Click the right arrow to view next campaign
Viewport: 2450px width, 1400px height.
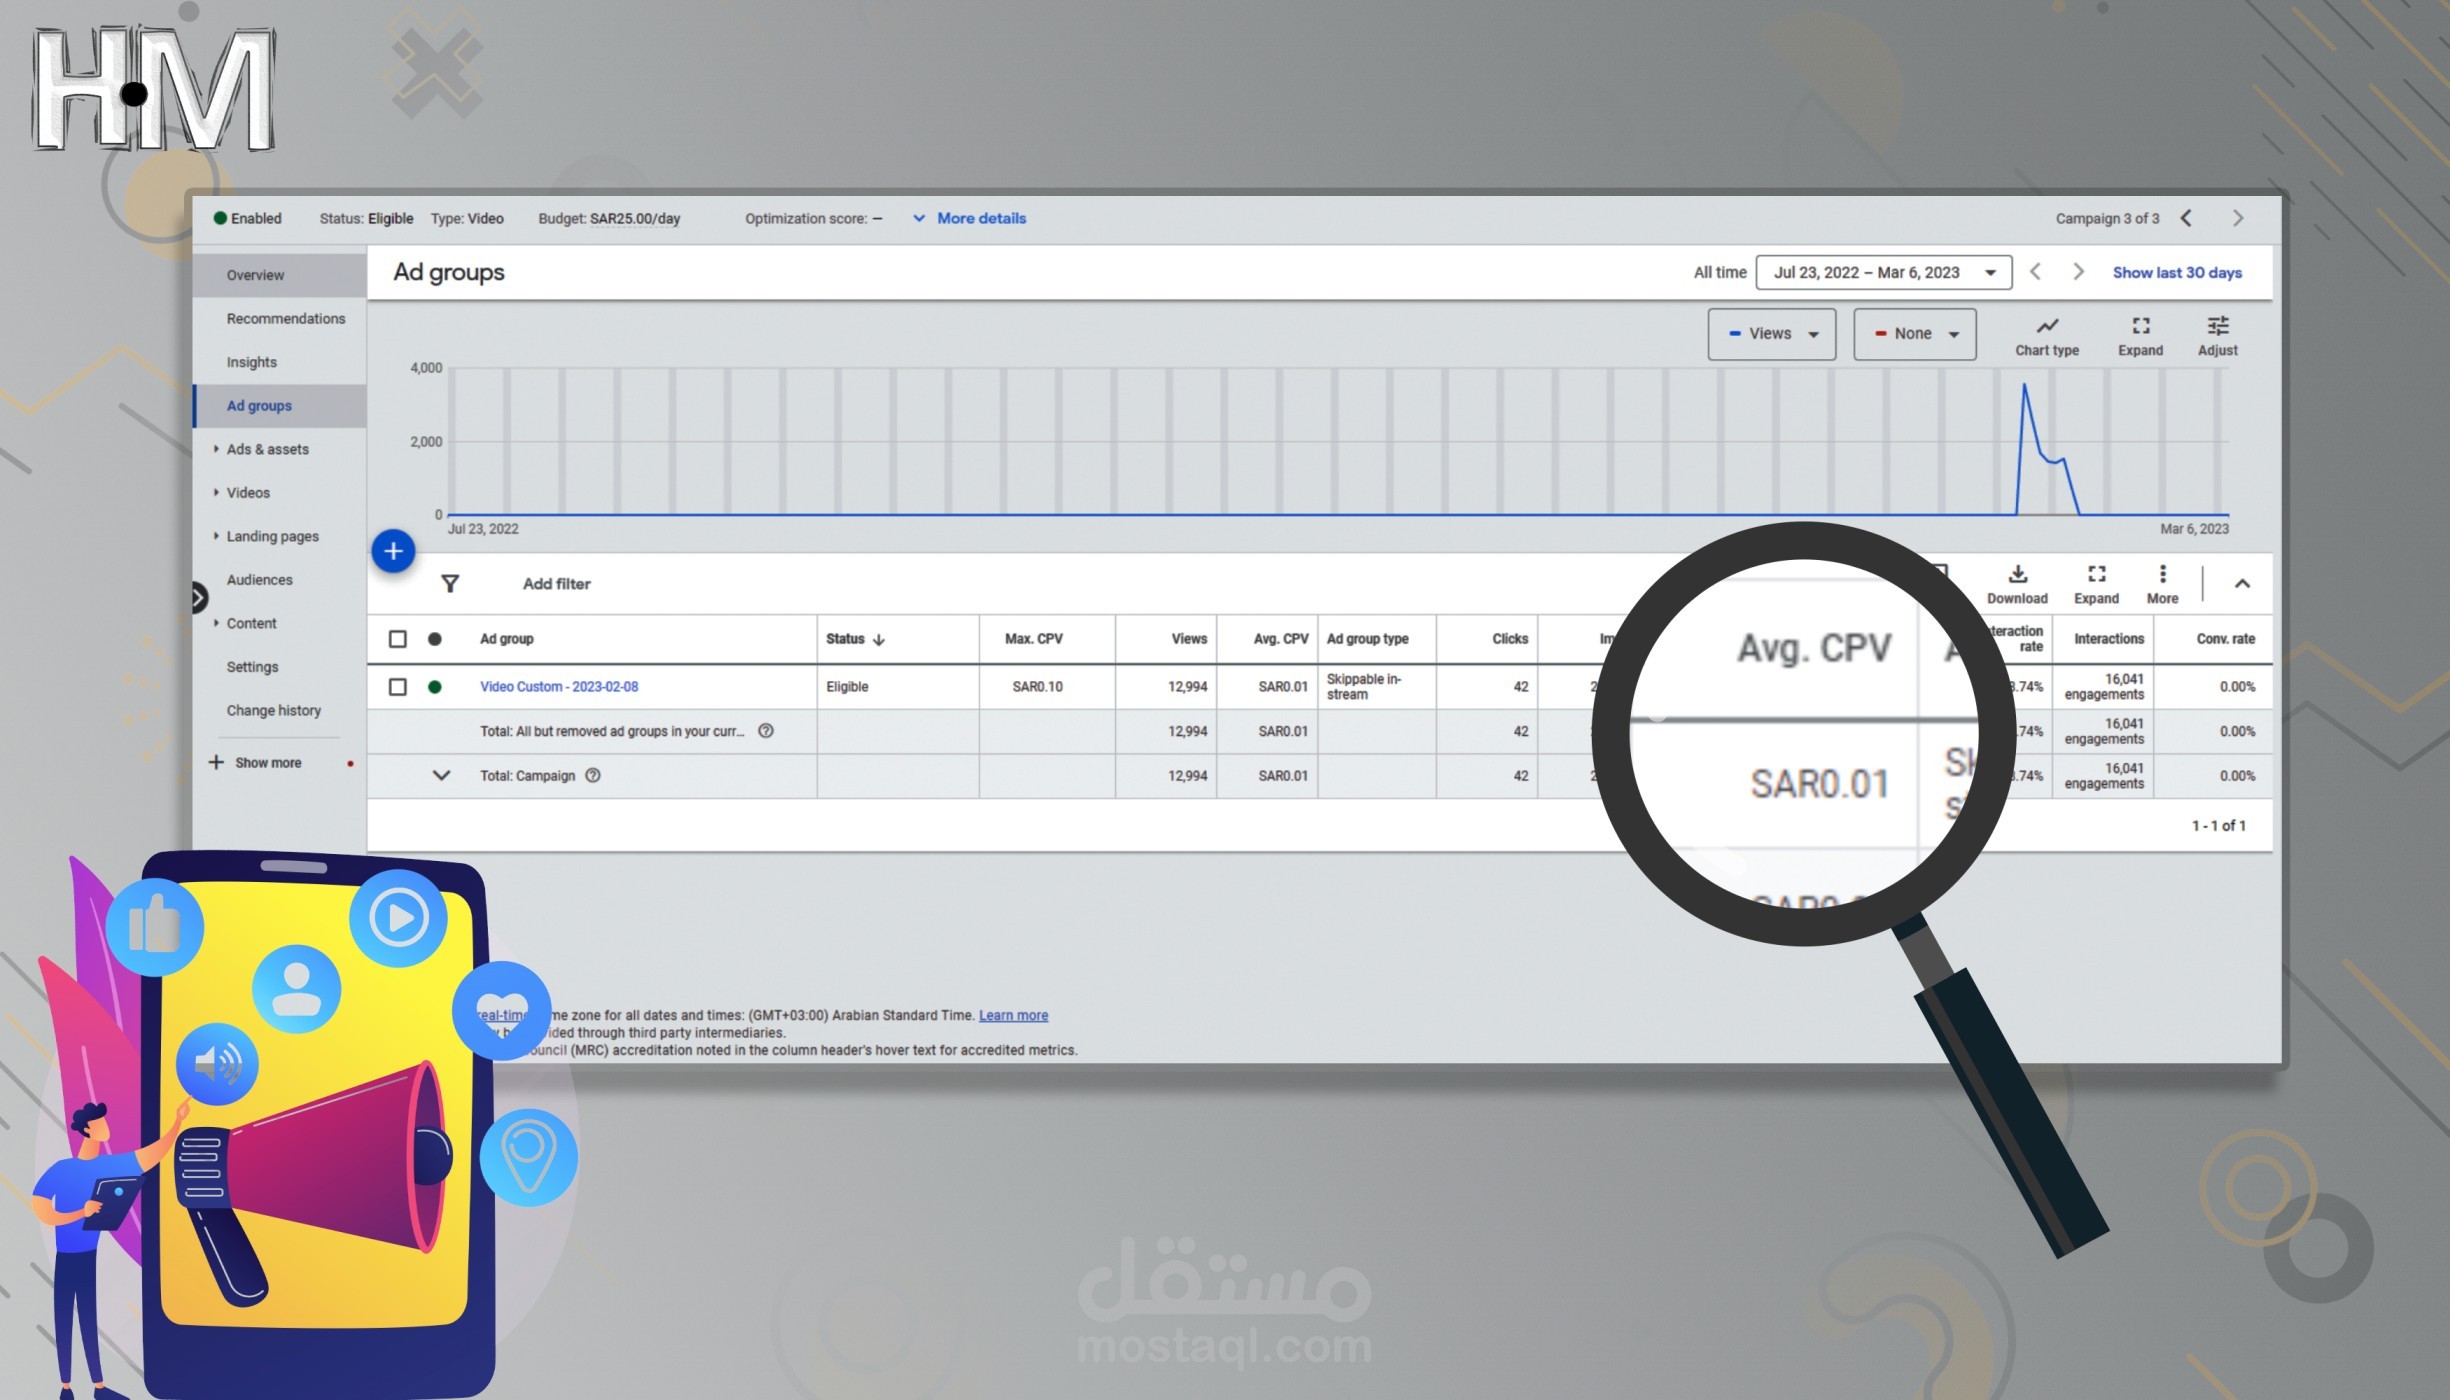[x=2238, y=218]
